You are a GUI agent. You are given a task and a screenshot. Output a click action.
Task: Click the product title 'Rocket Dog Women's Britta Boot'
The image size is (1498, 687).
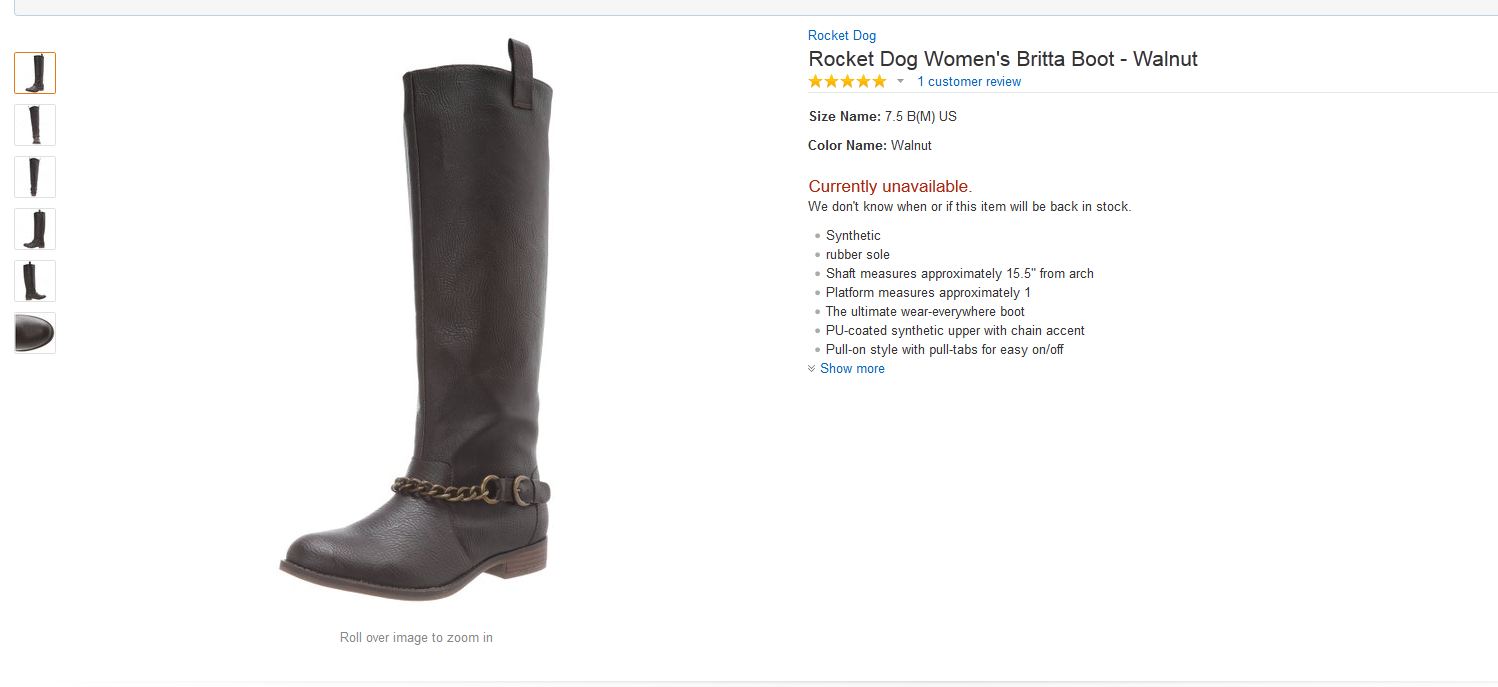click(x=1002, y=59)
